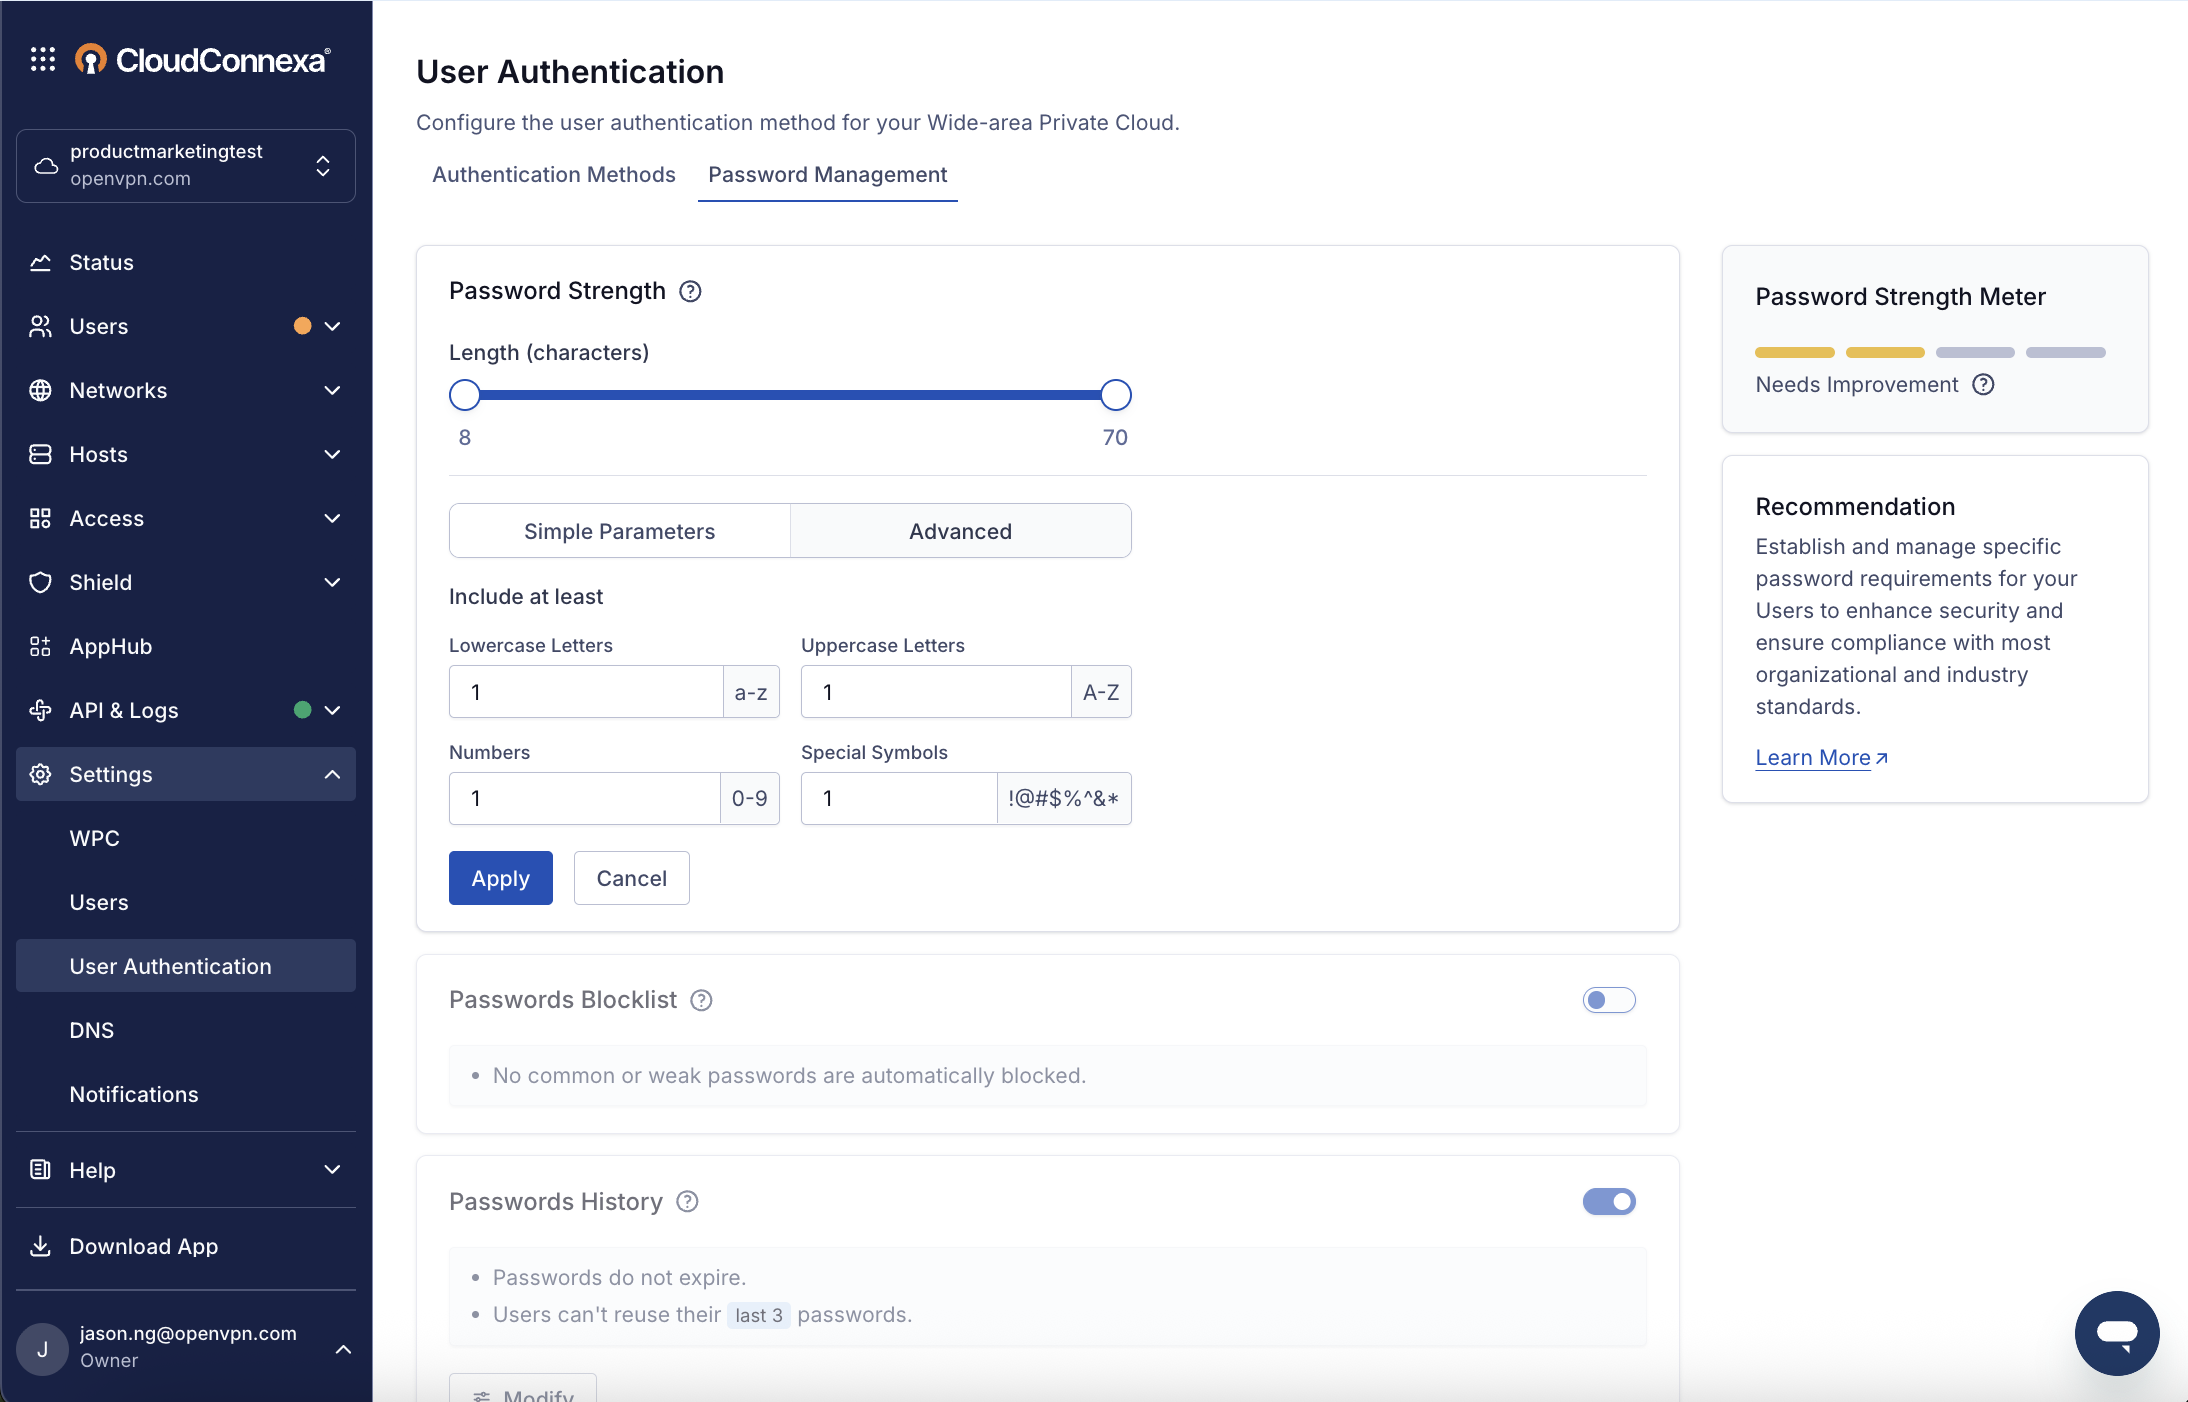Select Simple Parameters option

tap(619, 531)
